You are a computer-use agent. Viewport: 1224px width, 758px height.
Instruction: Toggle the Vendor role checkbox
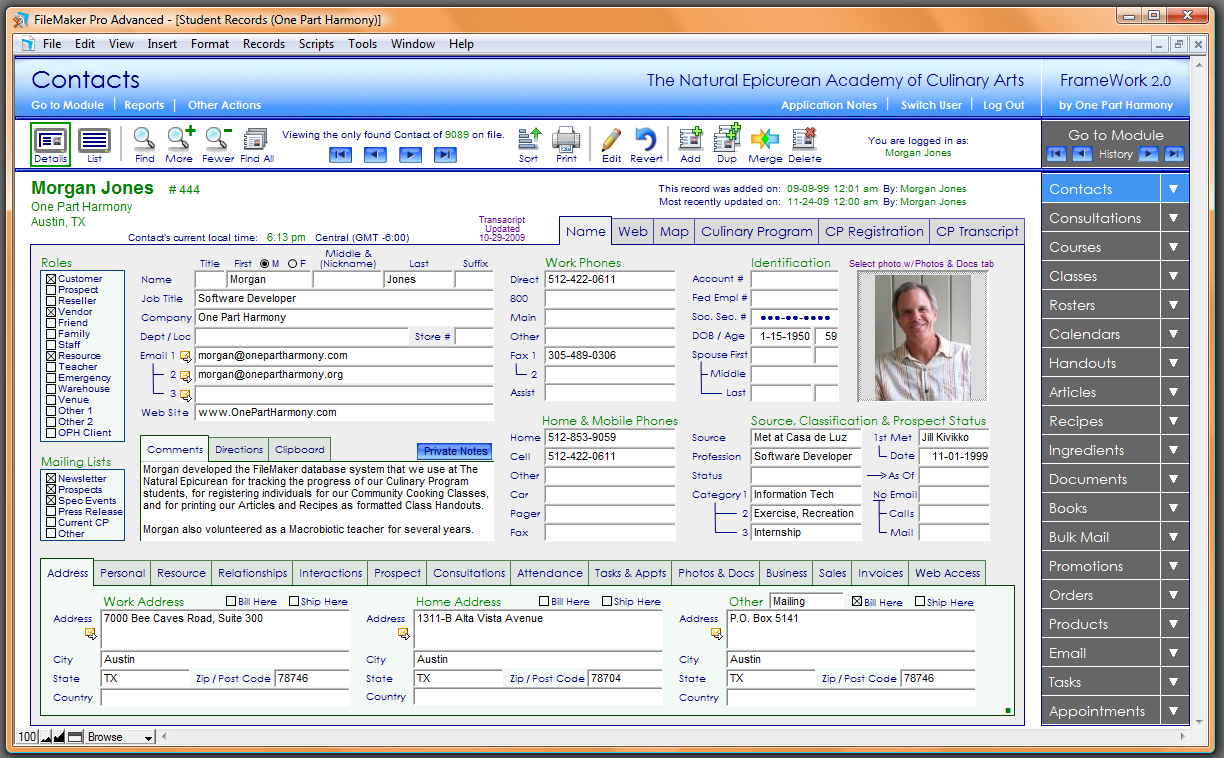tap(51, 312)
